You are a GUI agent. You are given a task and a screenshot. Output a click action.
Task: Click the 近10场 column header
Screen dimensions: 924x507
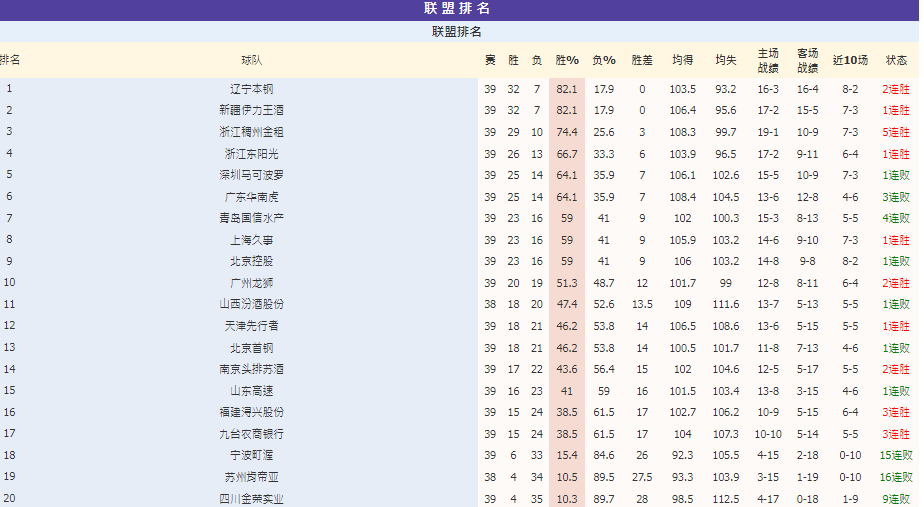[x=850, y=60]
